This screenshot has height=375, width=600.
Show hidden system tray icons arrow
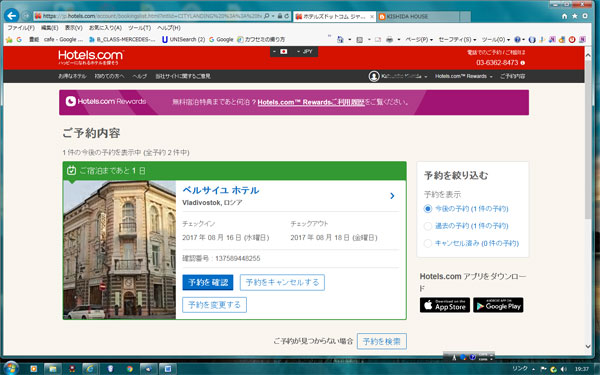tap(533, 369)
